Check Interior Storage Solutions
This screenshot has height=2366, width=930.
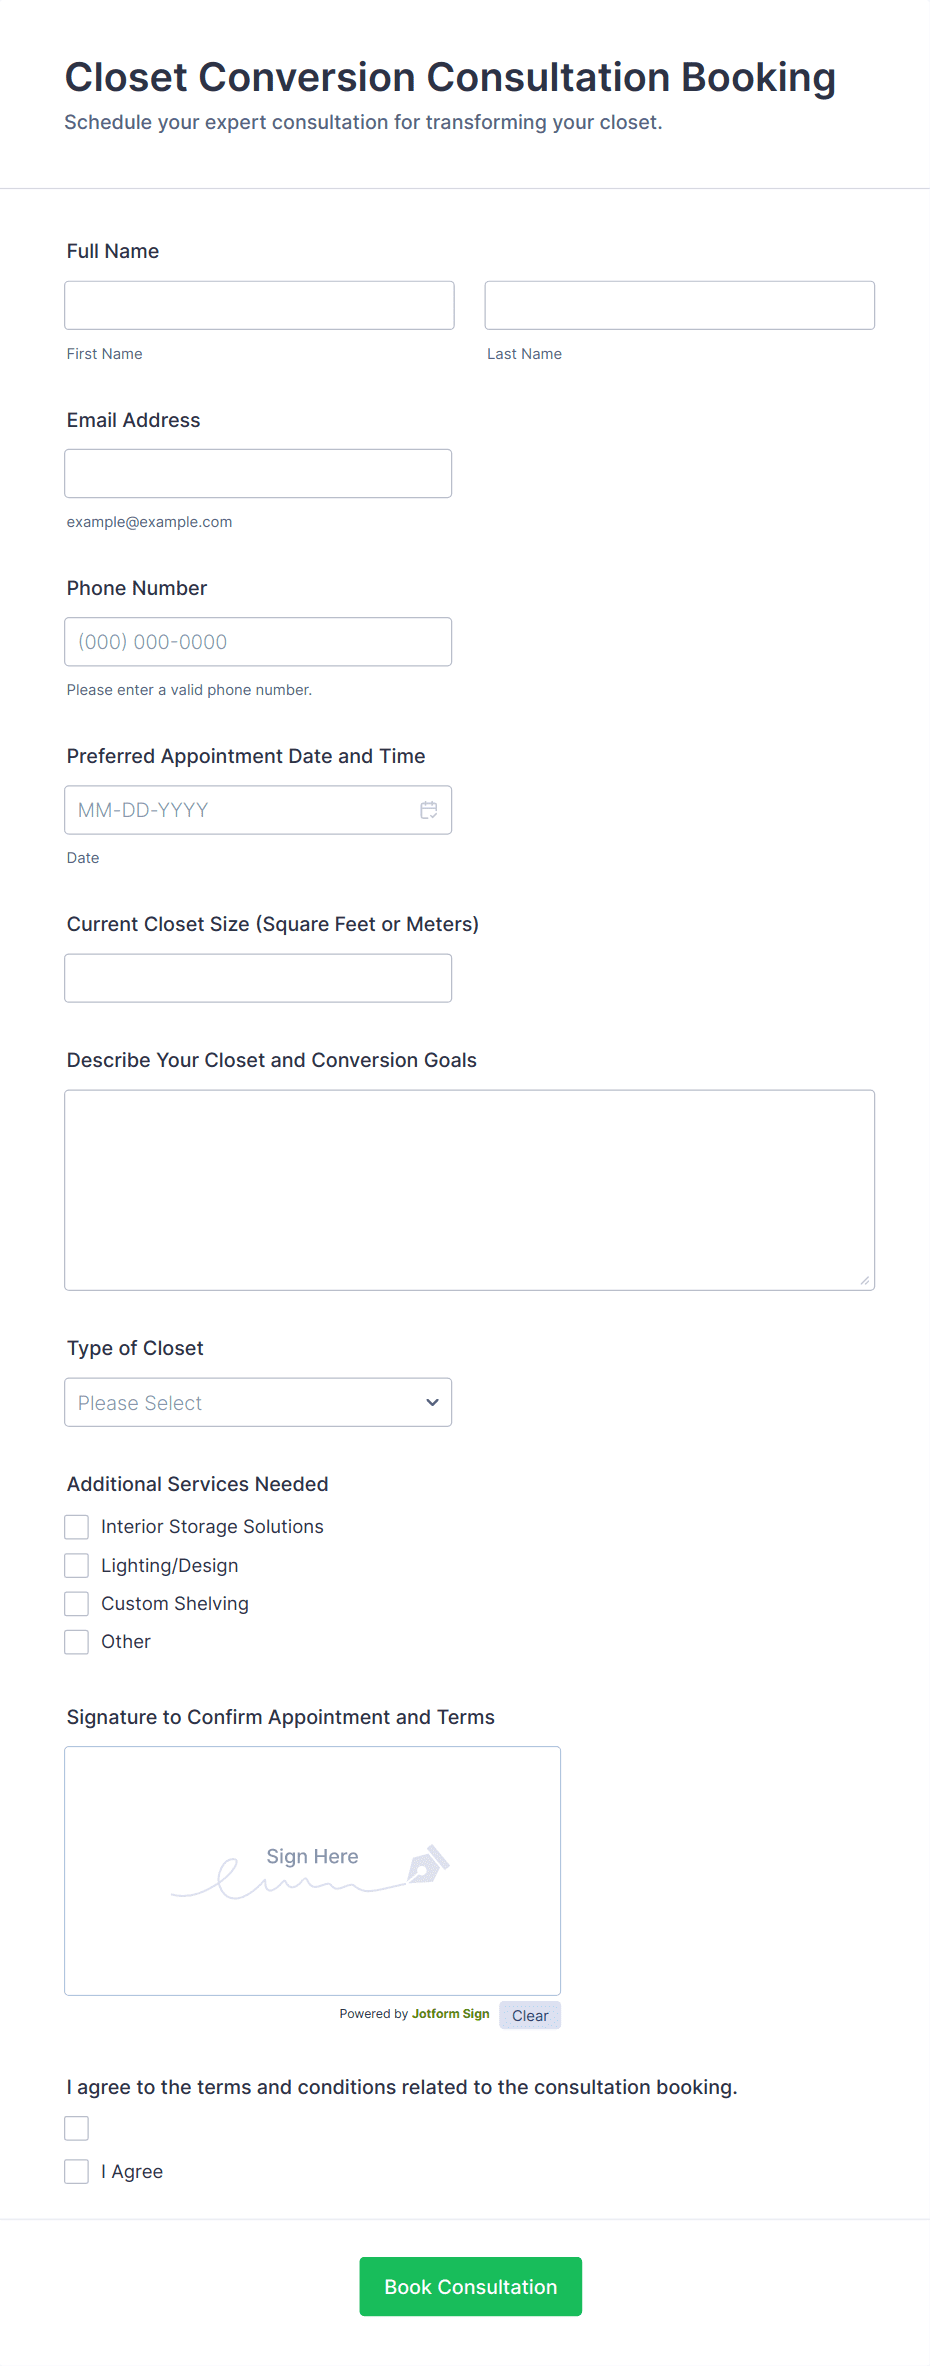77,1527
